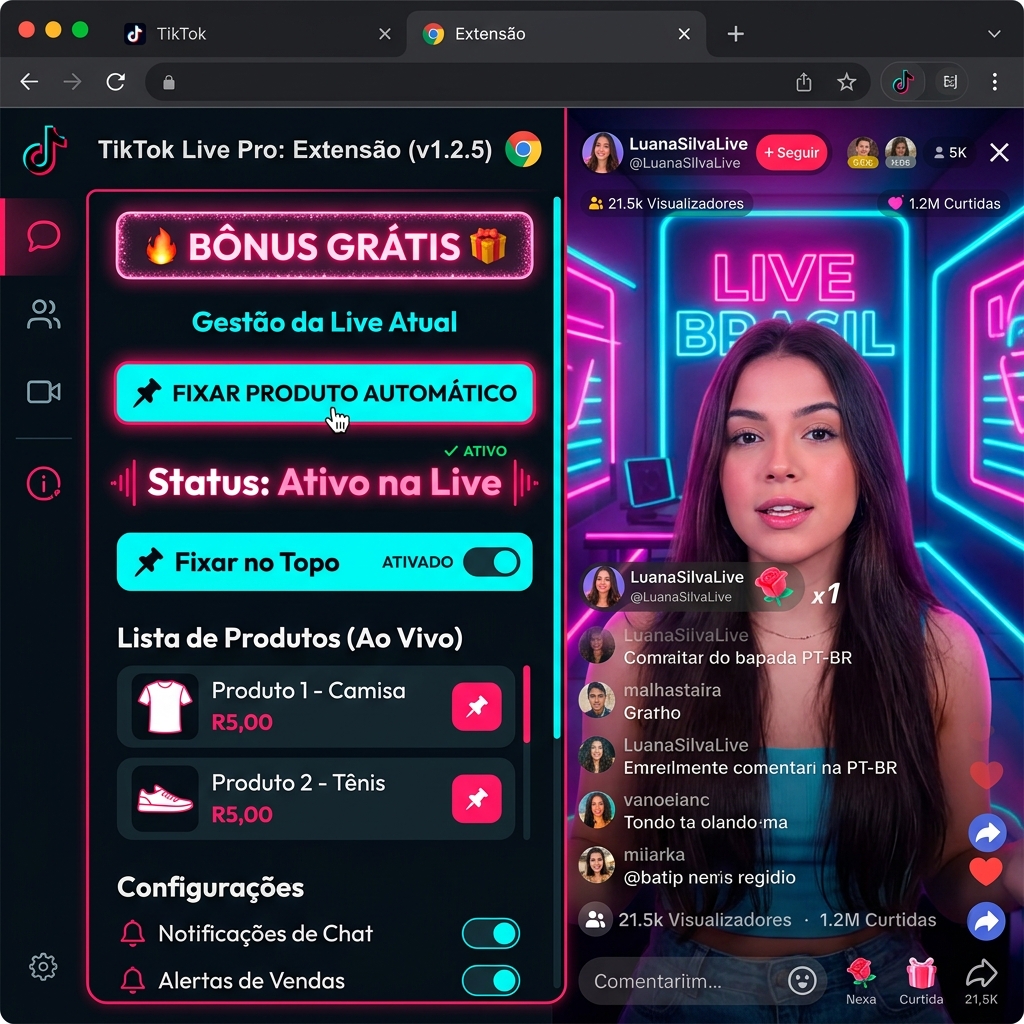Screen dimensions: 1024x1024
Task: Open a new browser tab
Action: (x=735, y=34)
